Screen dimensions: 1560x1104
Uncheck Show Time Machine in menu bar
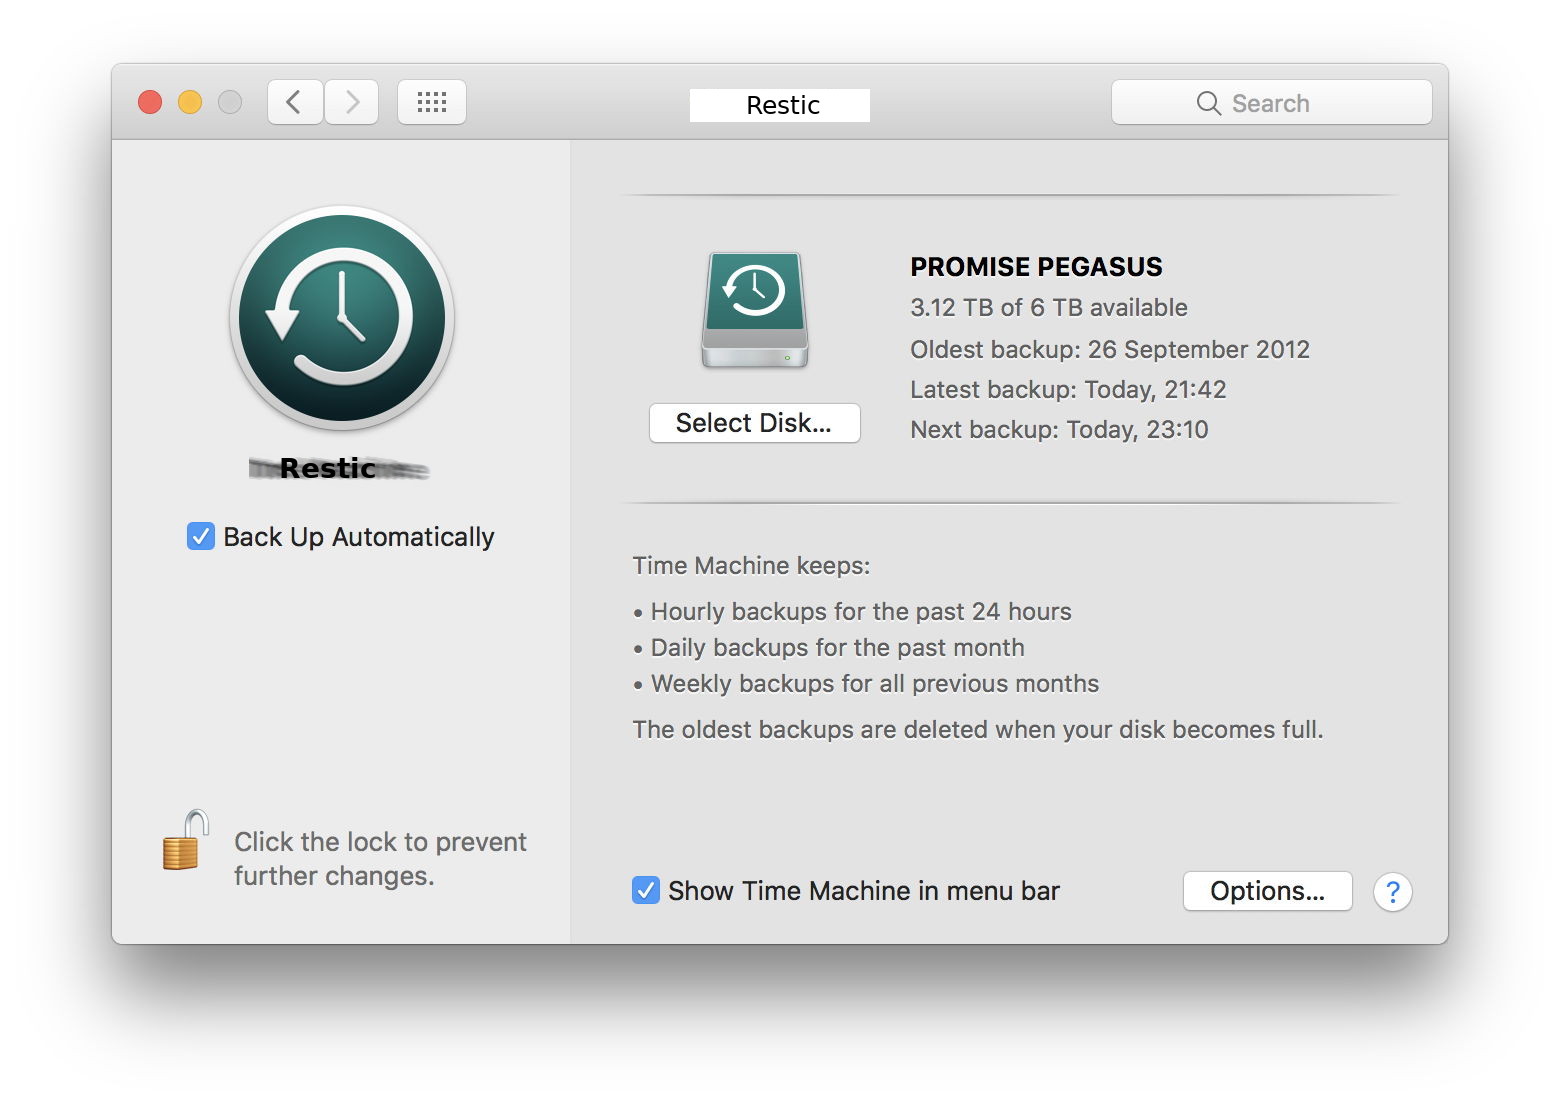(x=646, y=890)
